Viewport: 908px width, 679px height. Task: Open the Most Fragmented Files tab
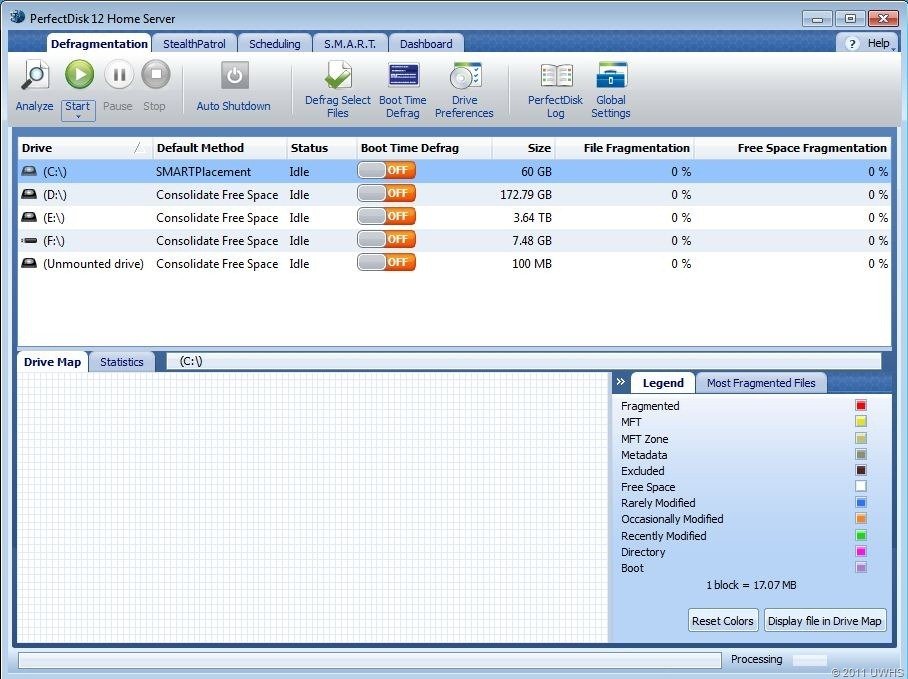[761, 383]
